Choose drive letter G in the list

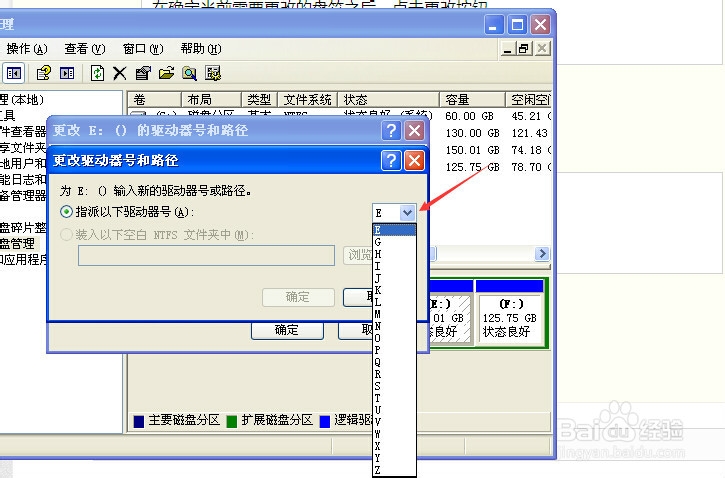394,242
